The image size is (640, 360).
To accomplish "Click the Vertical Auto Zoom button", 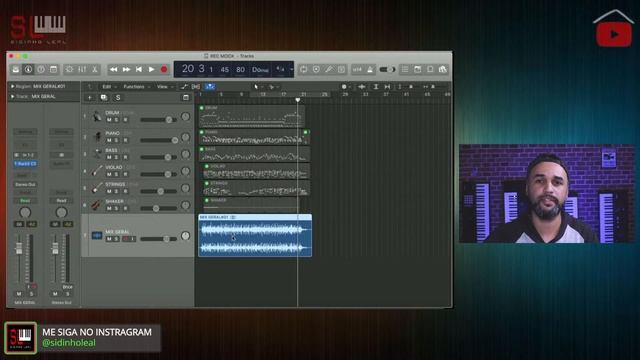I will 376,87.
